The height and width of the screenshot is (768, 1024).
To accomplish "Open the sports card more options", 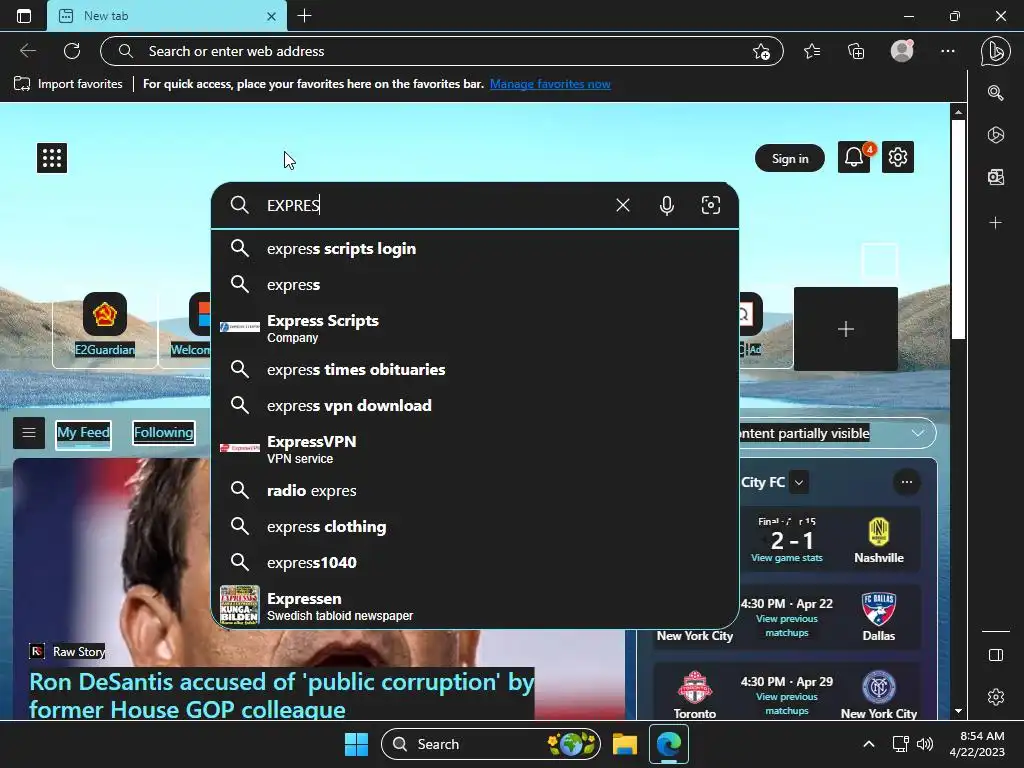I will click(x=906, y=483).
